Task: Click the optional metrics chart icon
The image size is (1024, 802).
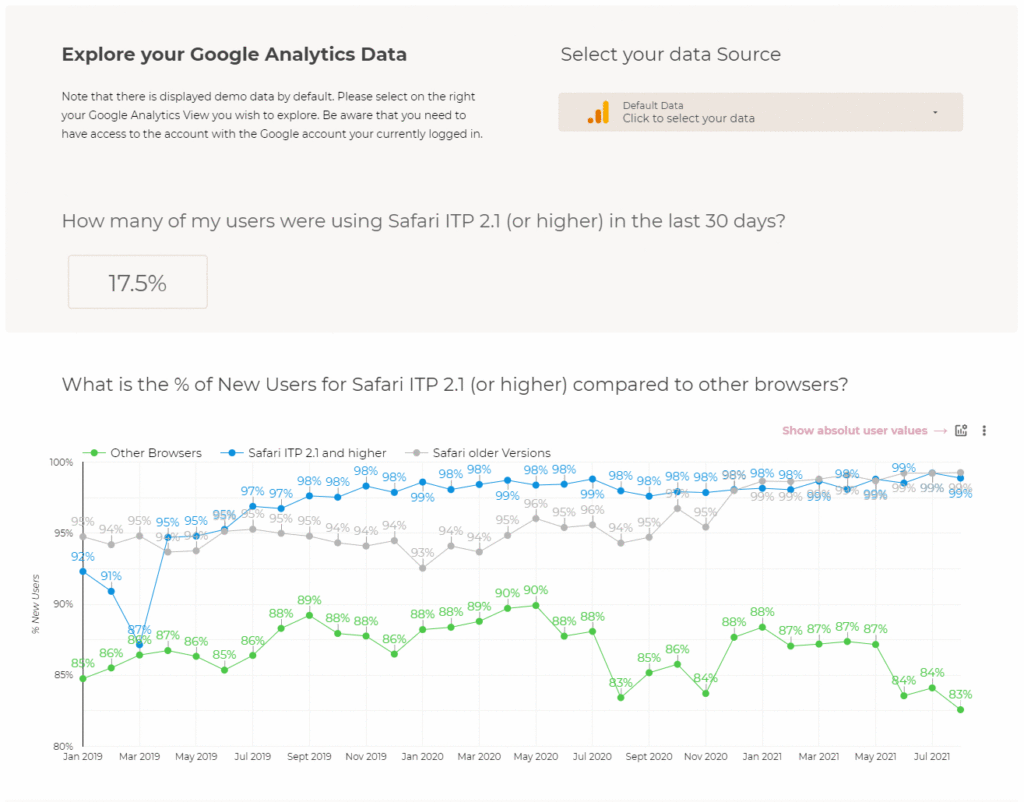Action: pos(961,431)
